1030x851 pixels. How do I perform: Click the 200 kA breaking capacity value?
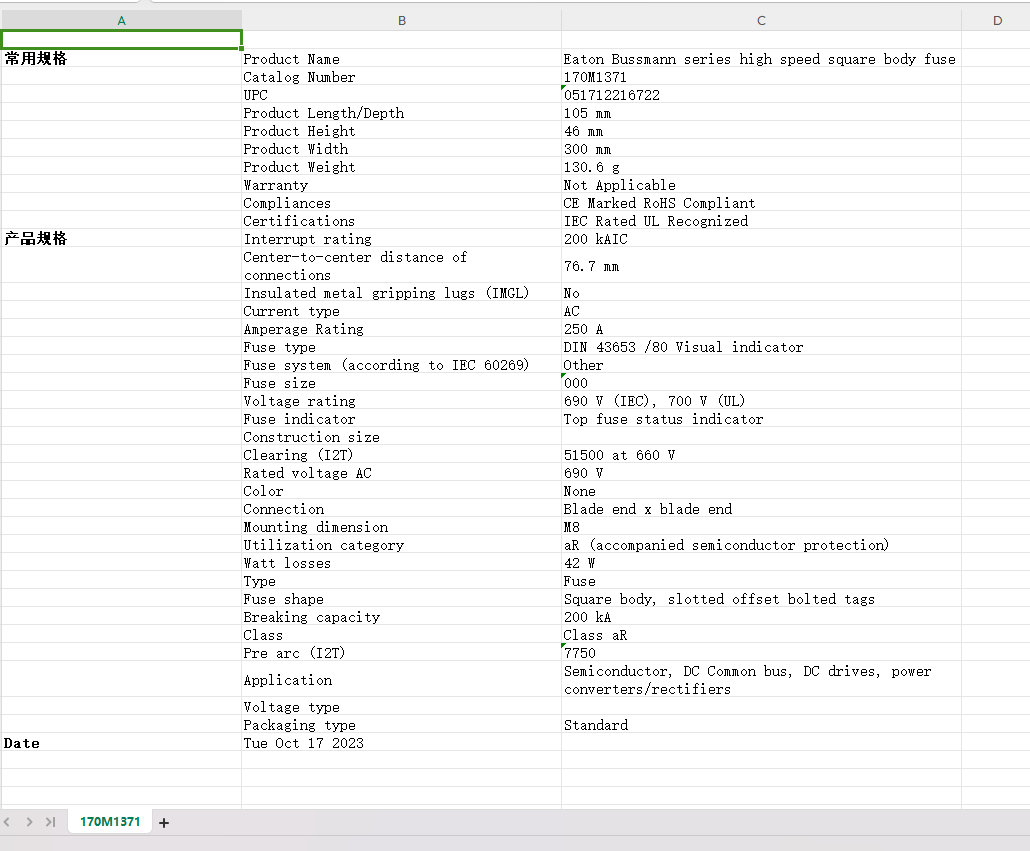[761, 617]
